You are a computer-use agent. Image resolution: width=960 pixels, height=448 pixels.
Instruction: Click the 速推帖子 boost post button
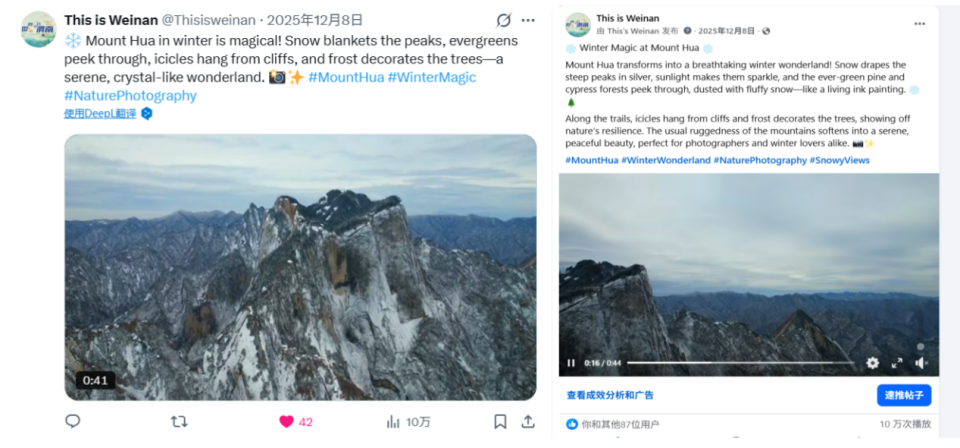[x=904, y=395]
